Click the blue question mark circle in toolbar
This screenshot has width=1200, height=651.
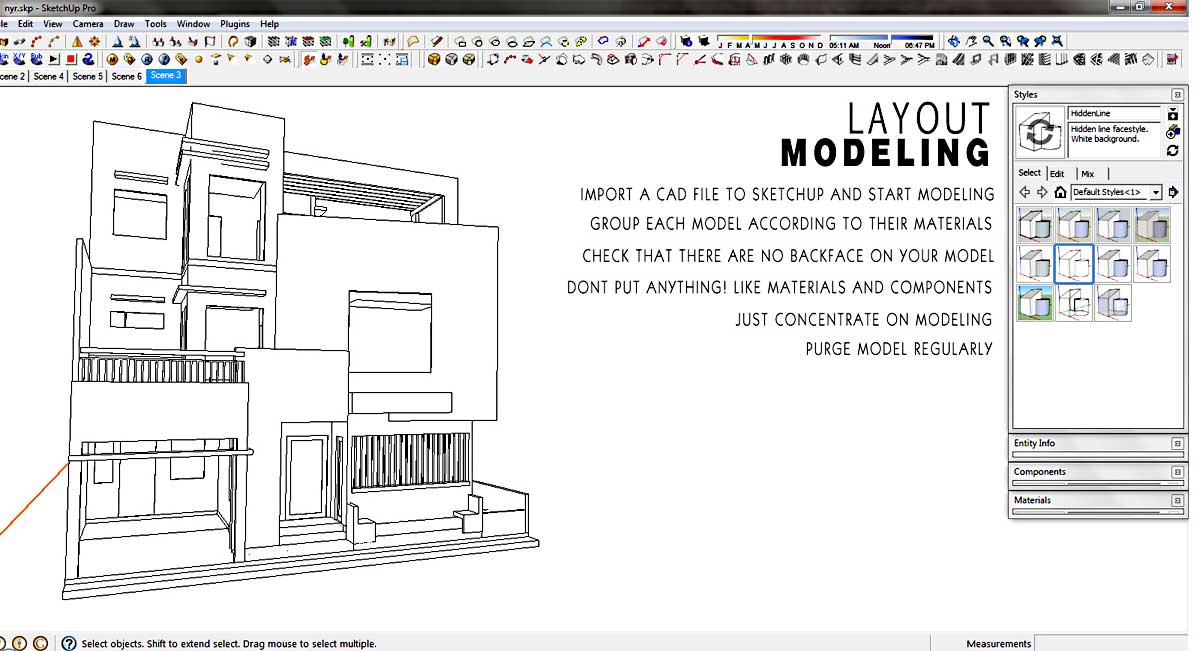(164, 59)
